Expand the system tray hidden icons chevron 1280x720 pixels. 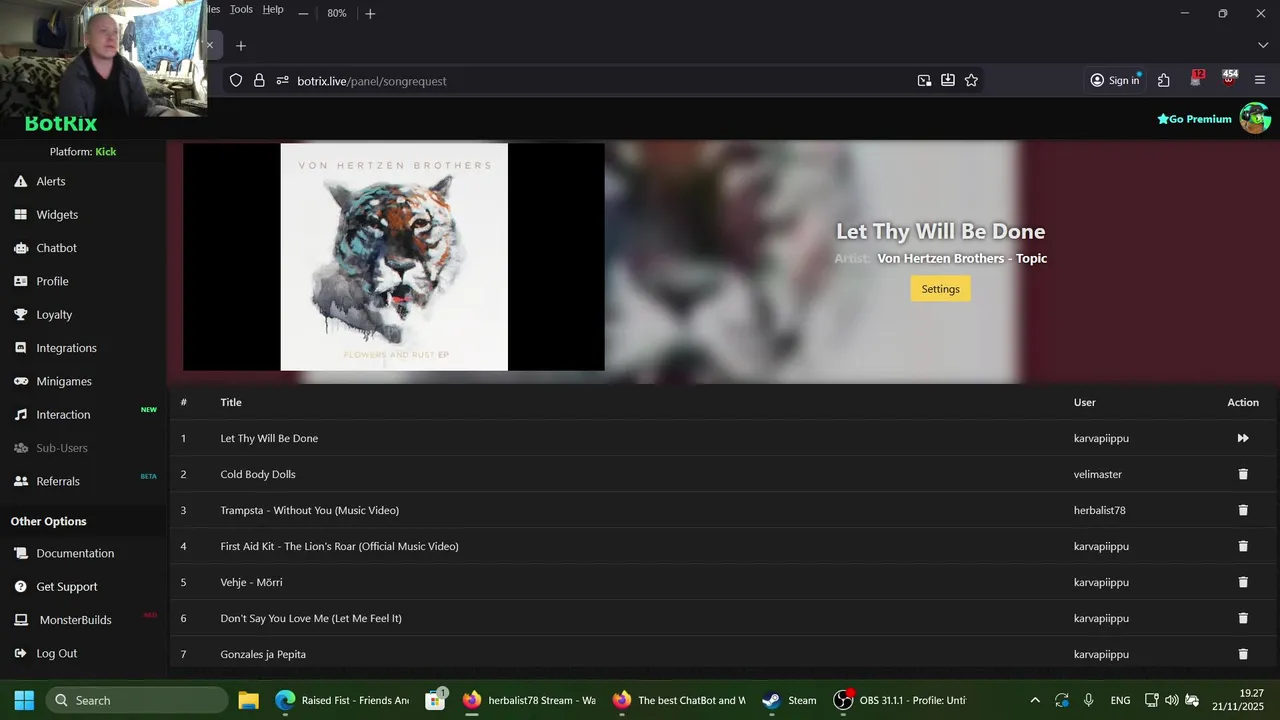click(1035, 700)
